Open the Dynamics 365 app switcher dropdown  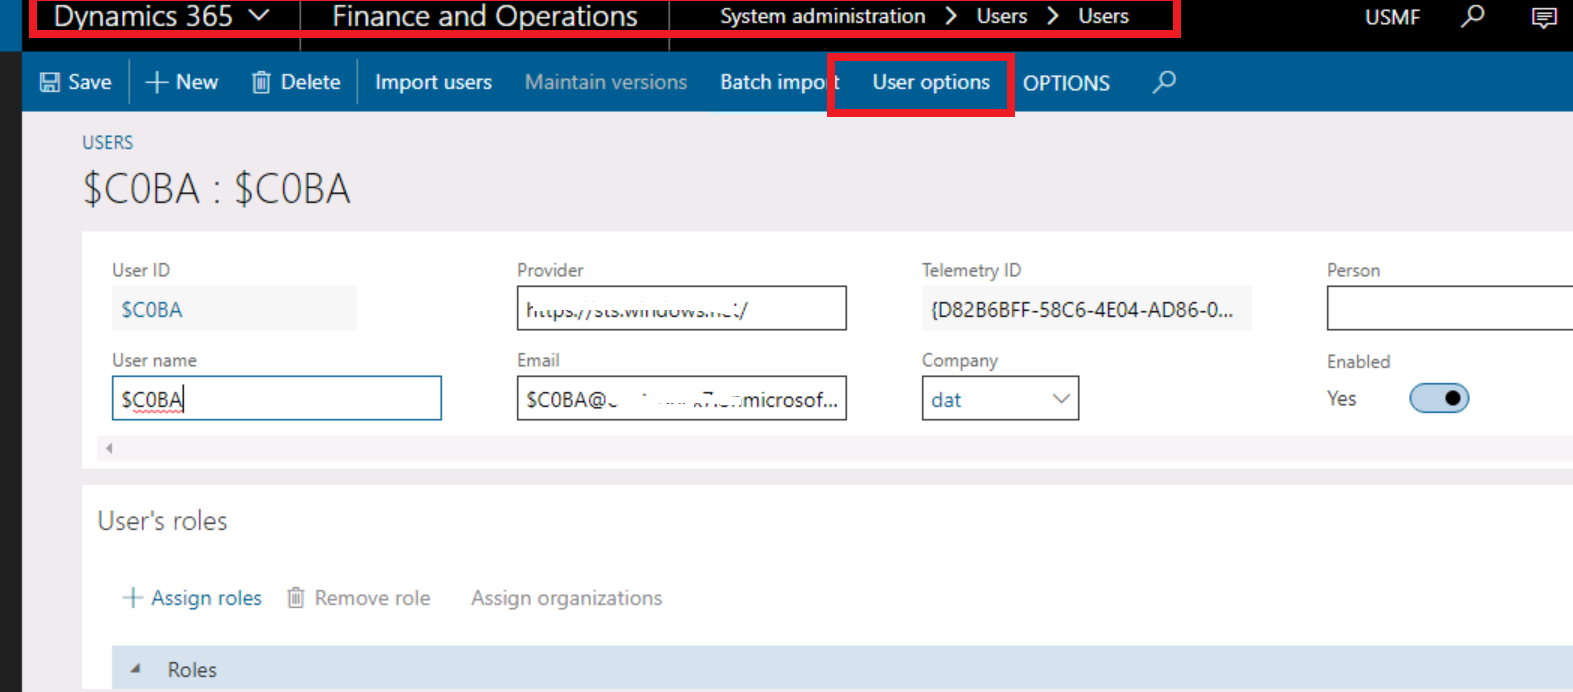click(x=160, y=16)
